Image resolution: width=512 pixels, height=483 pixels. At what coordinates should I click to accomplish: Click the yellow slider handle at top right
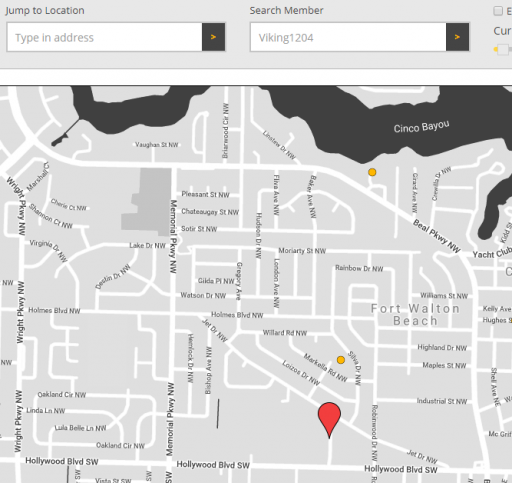tap(502, 49)
